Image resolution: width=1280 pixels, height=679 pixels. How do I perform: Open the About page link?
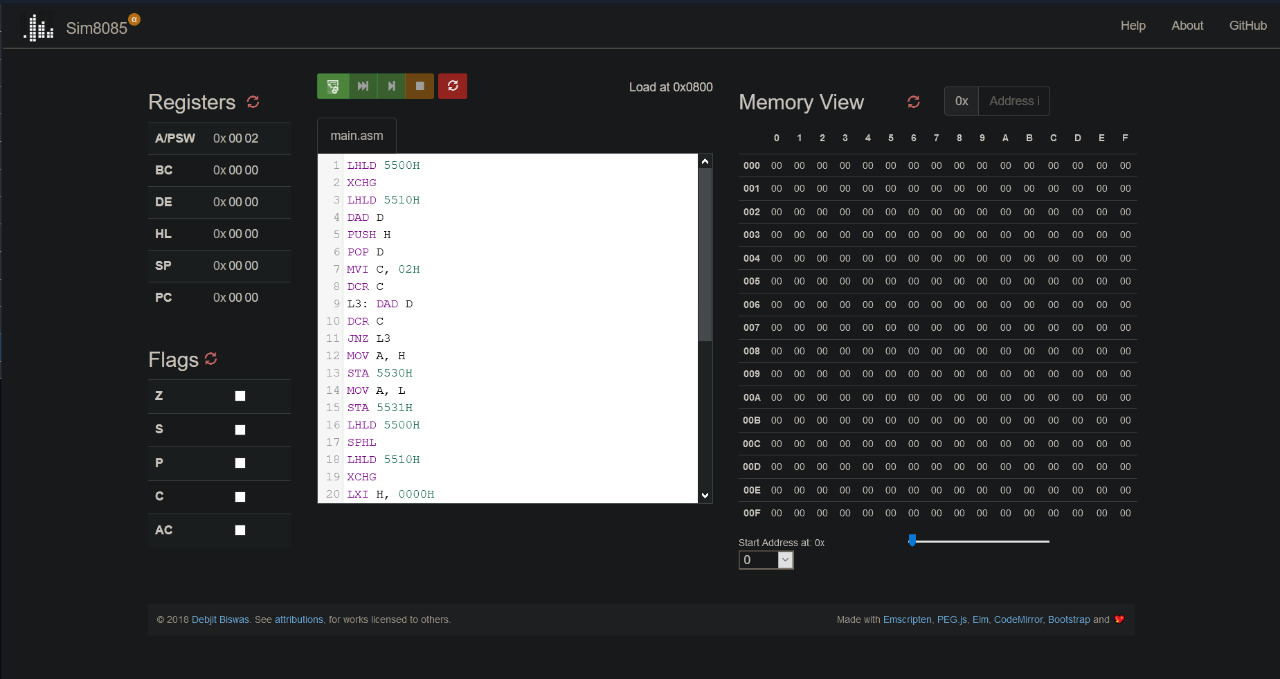(1187, 26)
